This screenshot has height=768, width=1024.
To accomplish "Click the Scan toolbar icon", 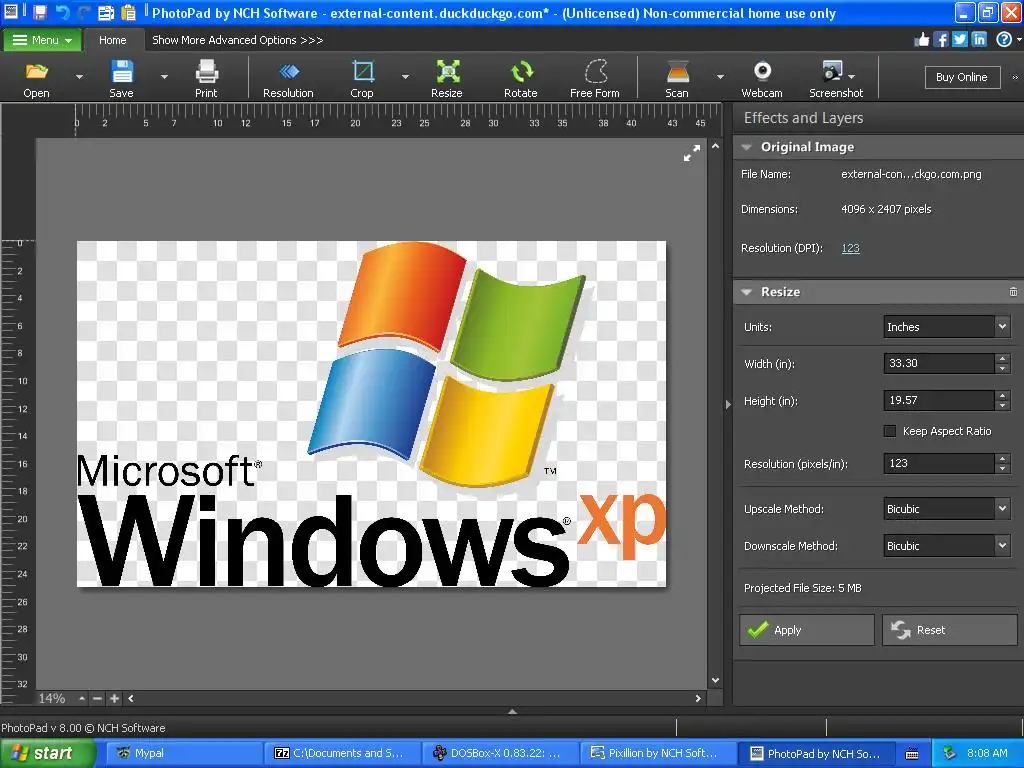I will coord(677,78).
